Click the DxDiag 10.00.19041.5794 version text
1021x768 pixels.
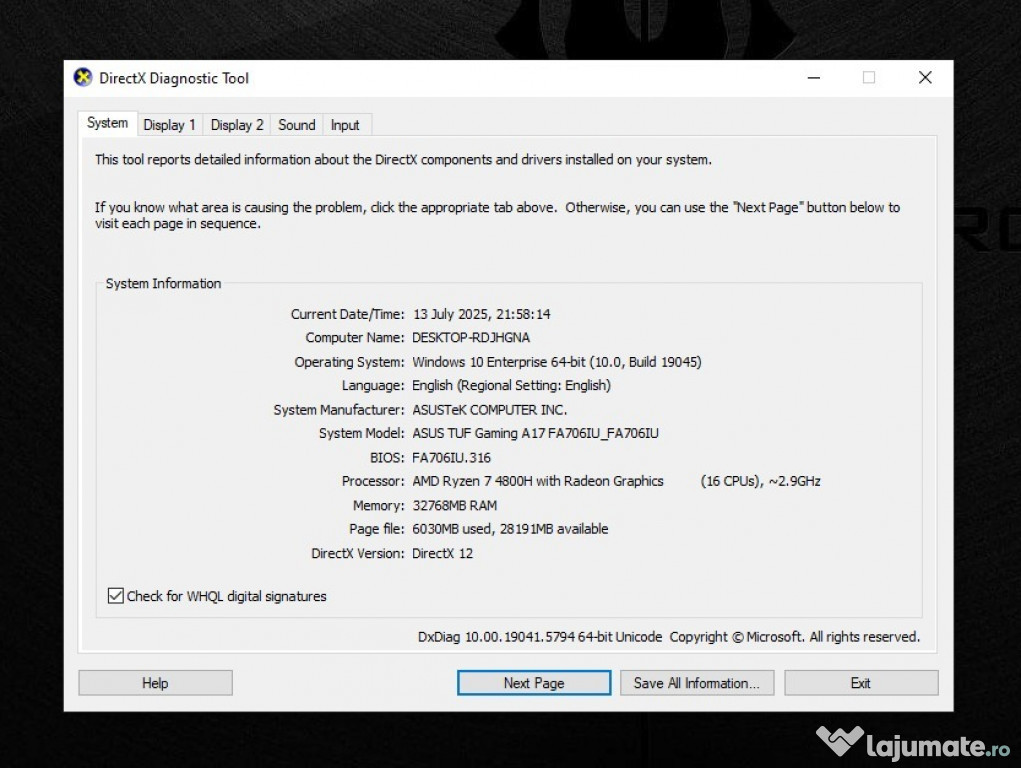tap(540, 636)
